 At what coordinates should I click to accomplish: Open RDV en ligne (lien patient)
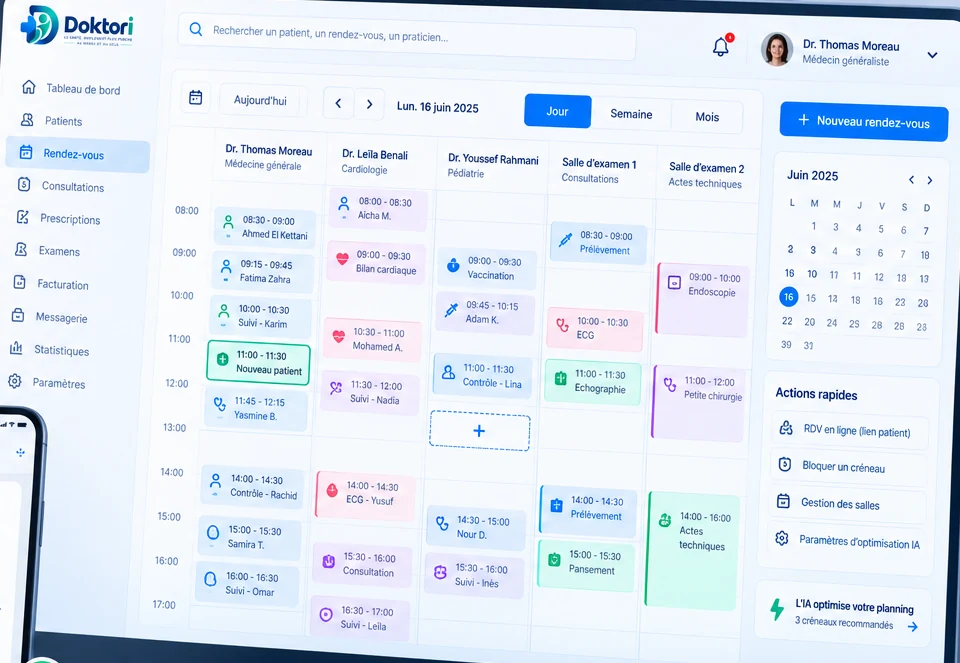point(850,430)
